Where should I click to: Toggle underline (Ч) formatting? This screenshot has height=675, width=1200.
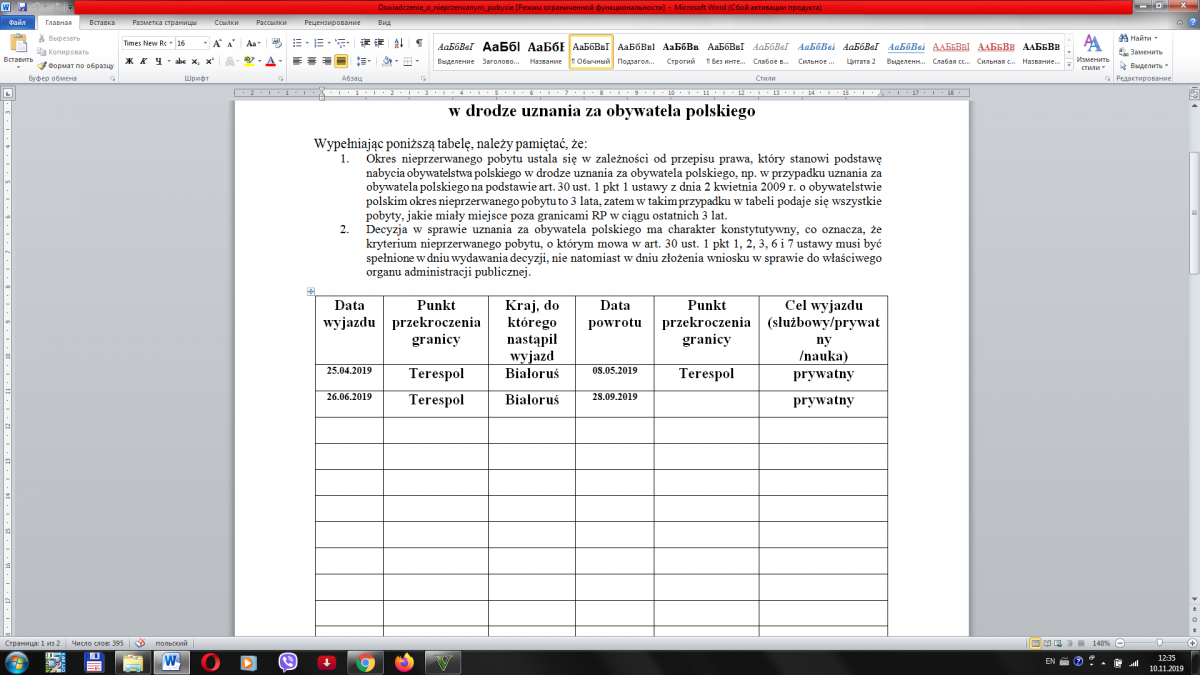point(159,61)
